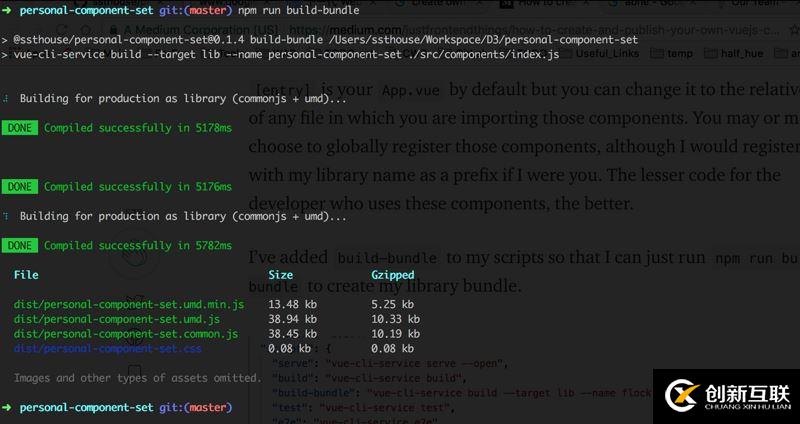Click 'Images and other types of assets omitted.' line
This screenshot has width=800, height=424.
click(138, 378)
